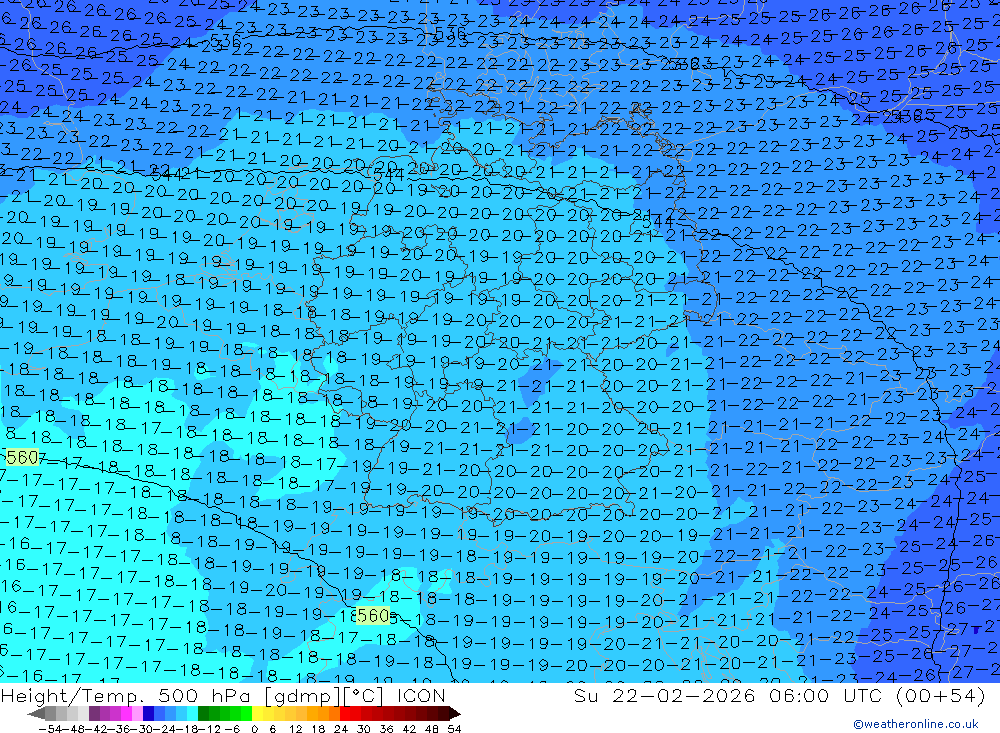The image size is (1000, 733).
Task: Click the '-48' legend scale label
Action: 74,729
